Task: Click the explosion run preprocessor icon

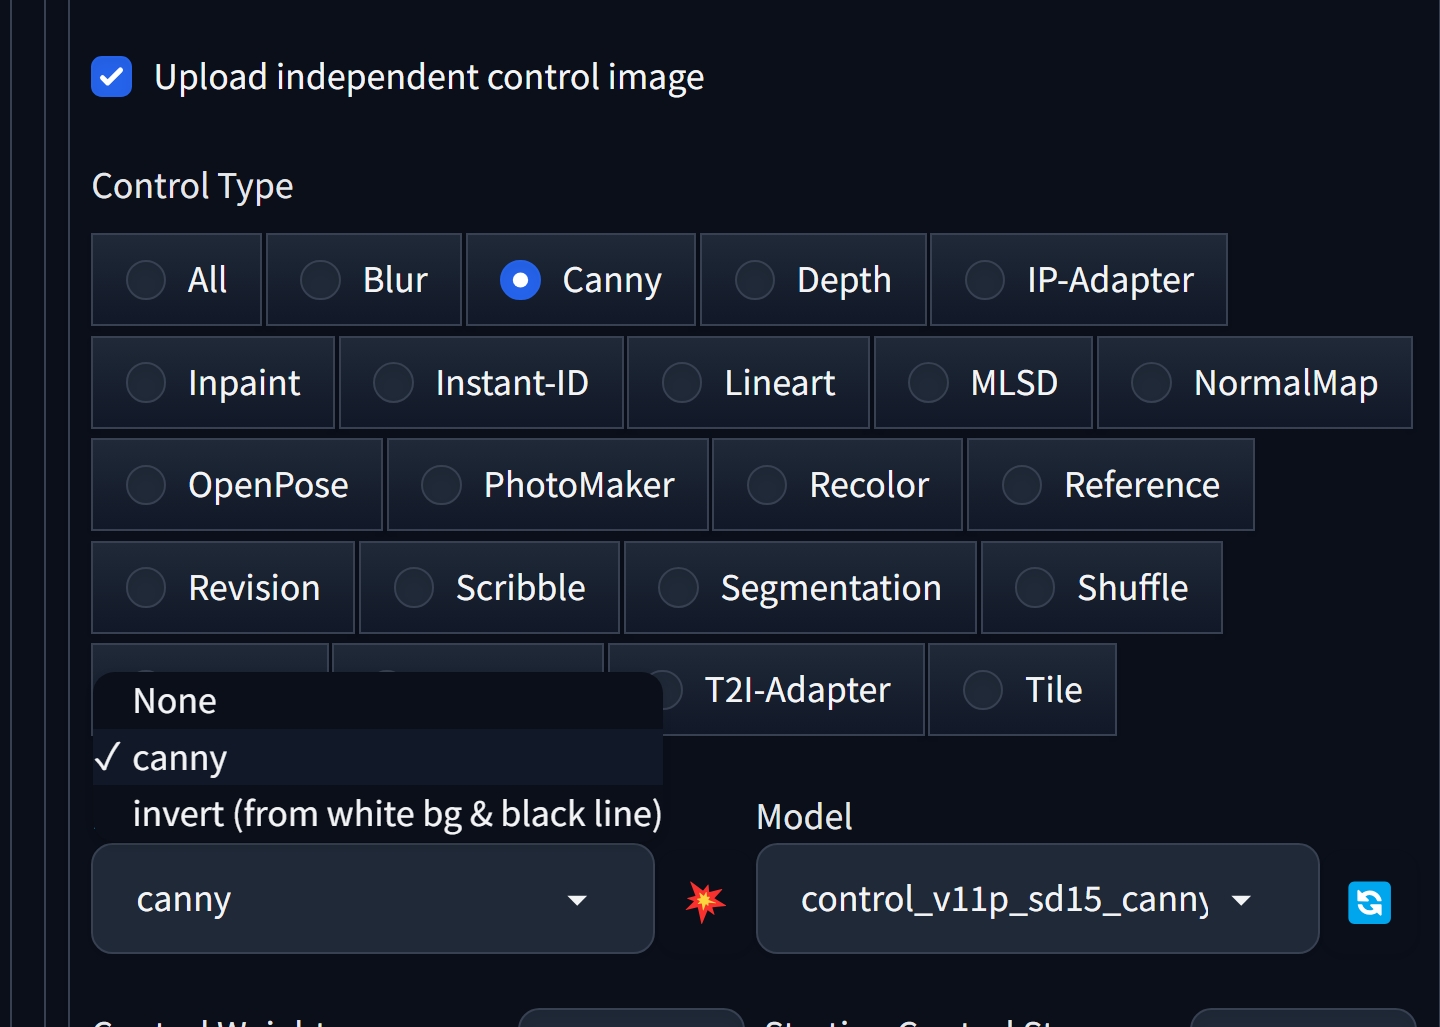Action: point(705,901)
